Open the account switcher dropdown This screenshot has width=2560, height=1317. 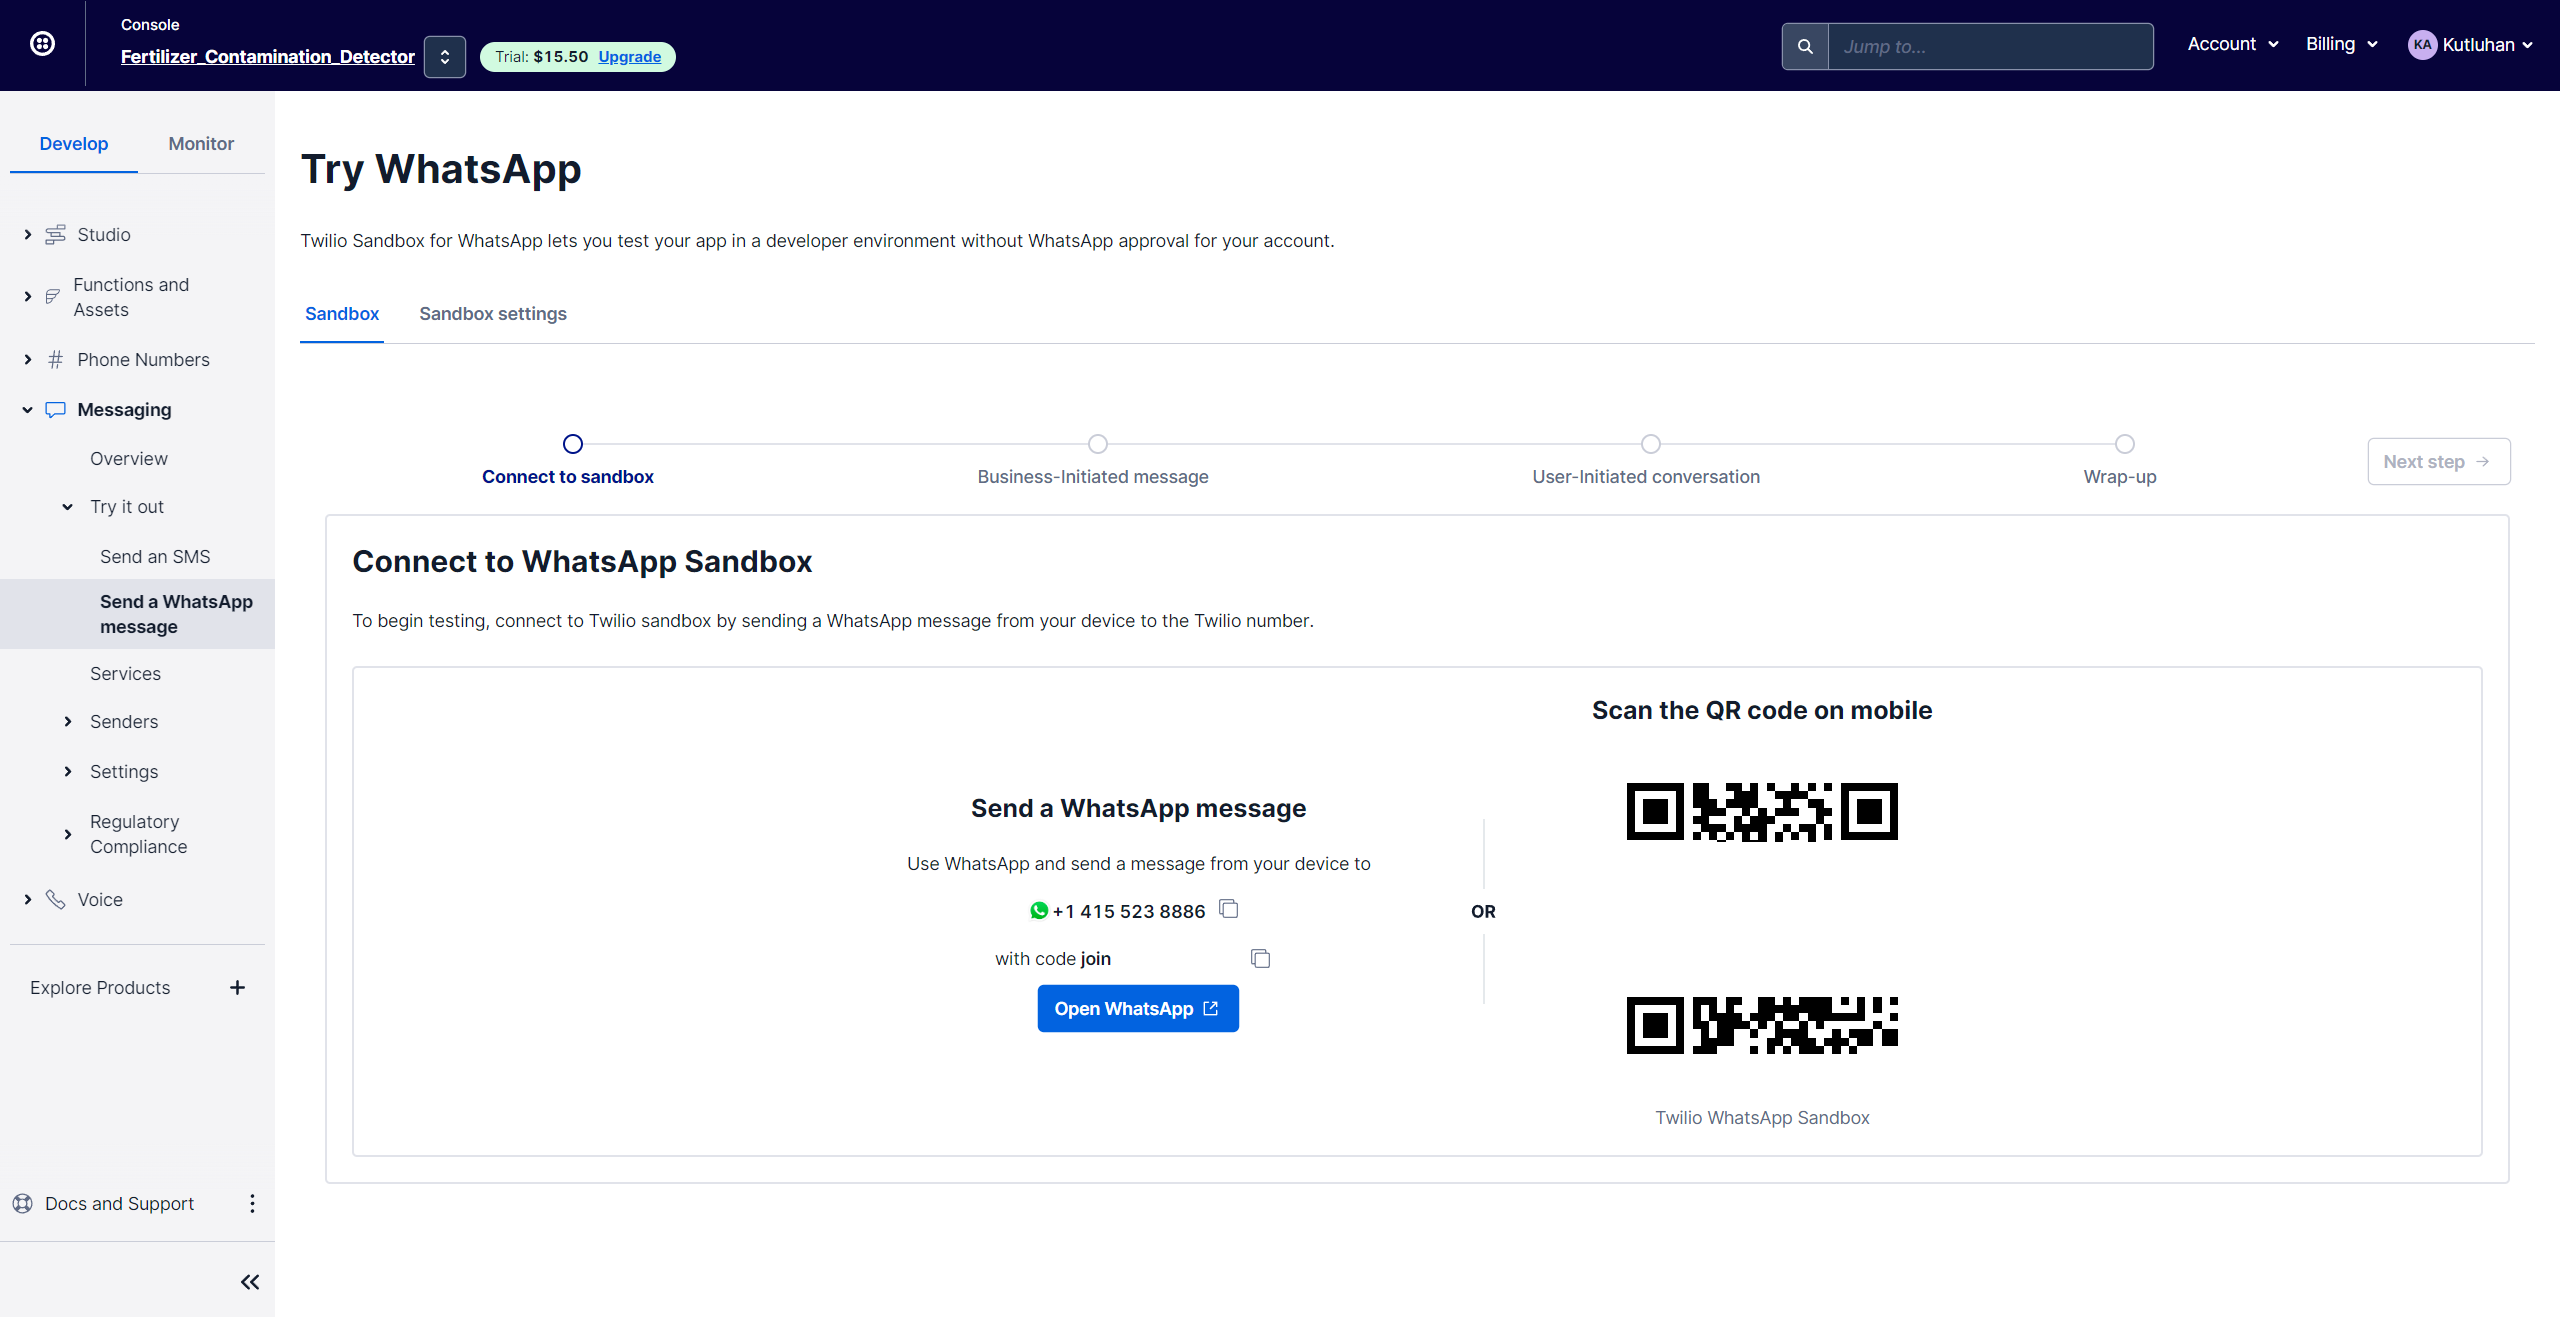(445, 57)
